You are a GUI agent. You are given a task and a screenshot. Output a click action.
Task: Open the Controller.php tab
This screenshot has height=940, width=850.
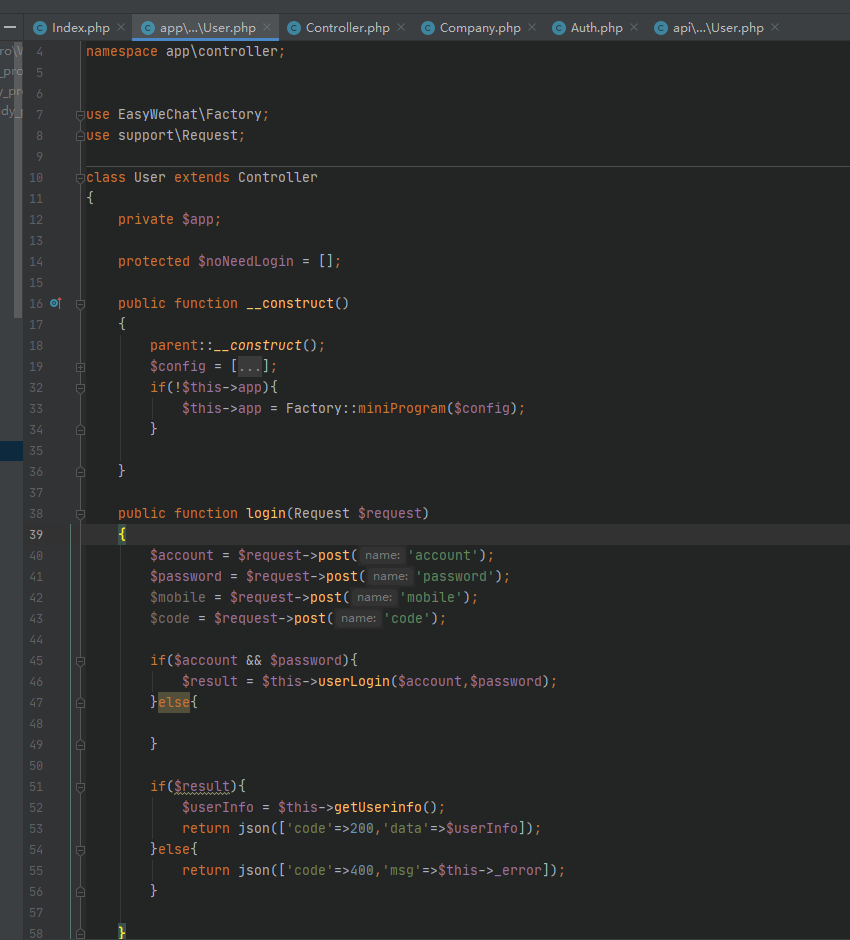(347, 28)
